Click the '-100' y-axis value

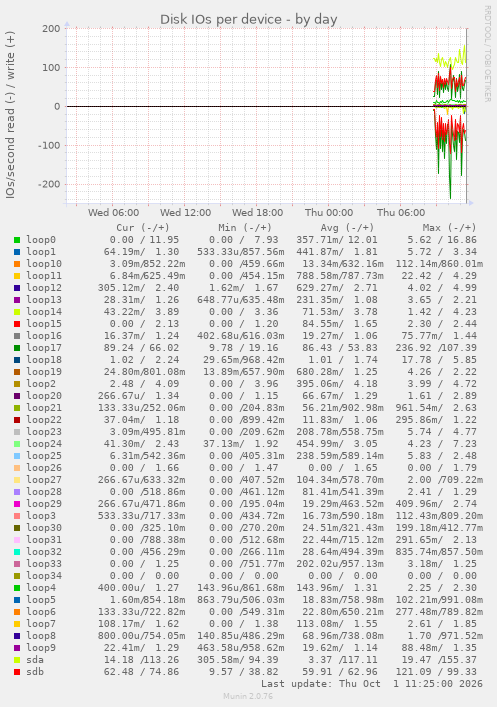point(49,146)
